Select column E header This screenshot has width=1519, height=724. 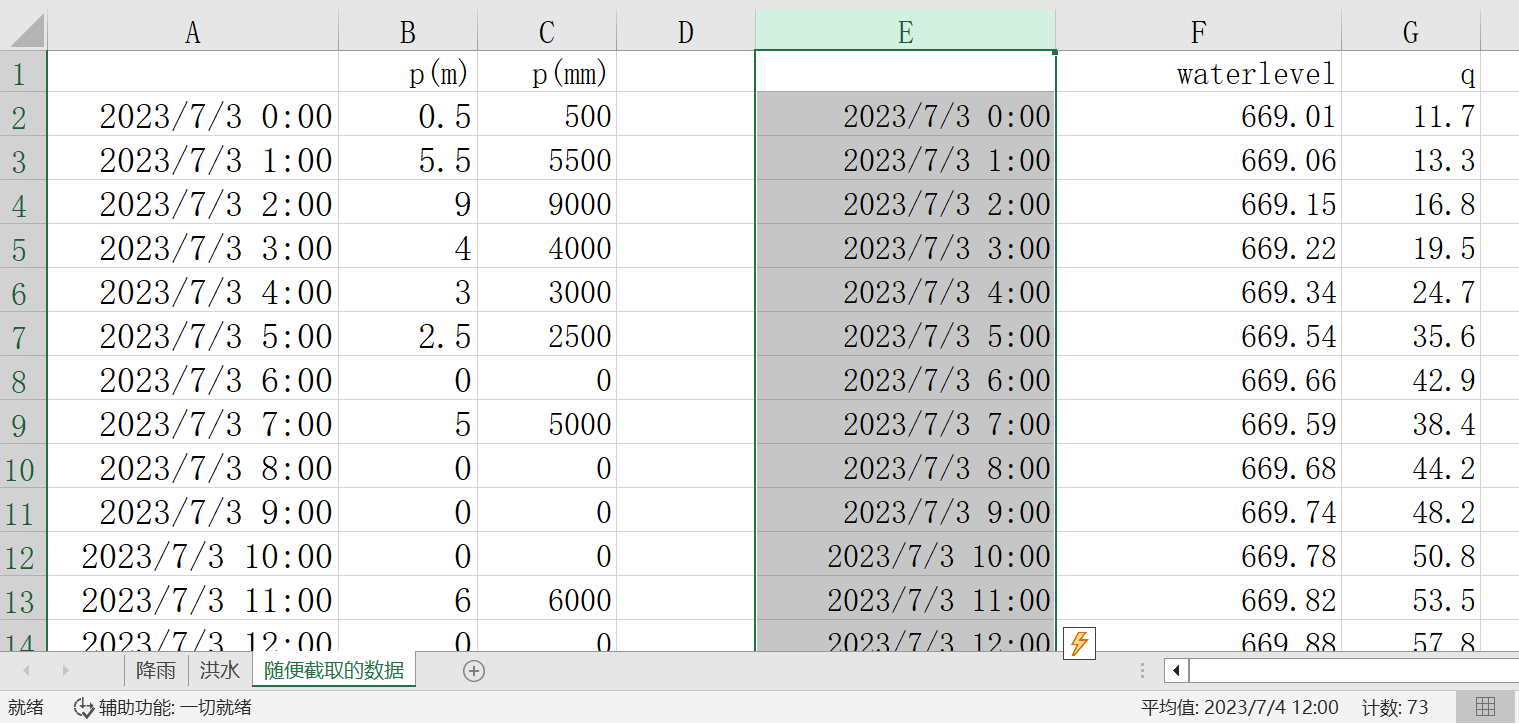click(905, 30)
